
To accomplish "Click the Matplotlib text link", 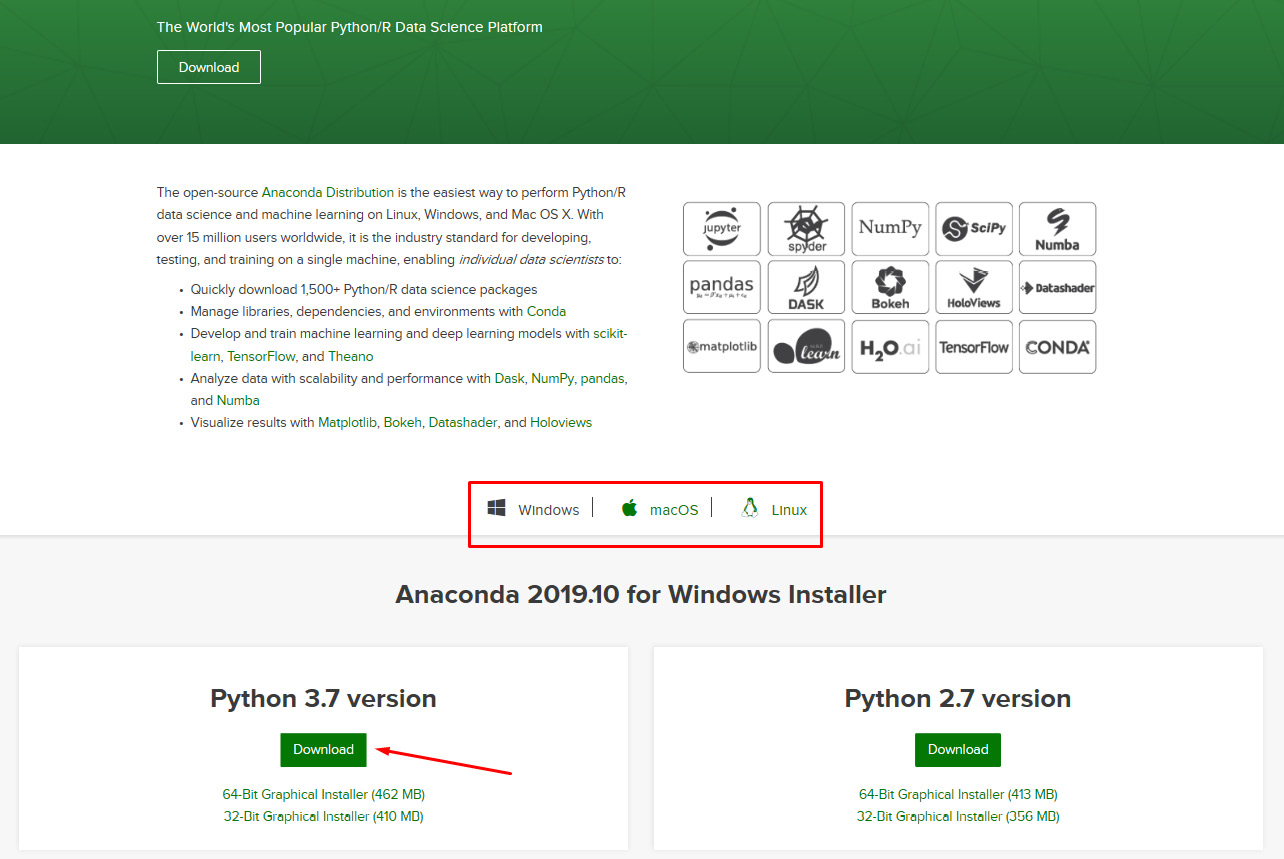I will coord(347,422).
